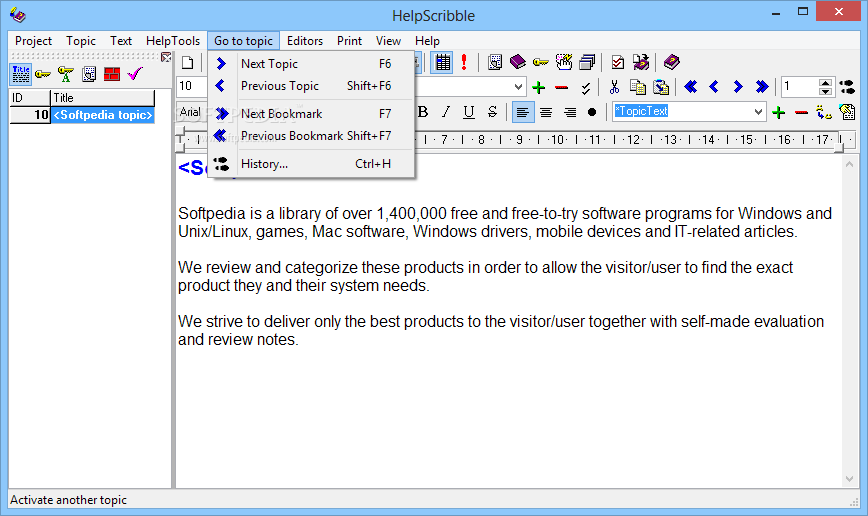This screenshot has height=516, width=868.
Task: Open the View menu
Action: (388, 41)
